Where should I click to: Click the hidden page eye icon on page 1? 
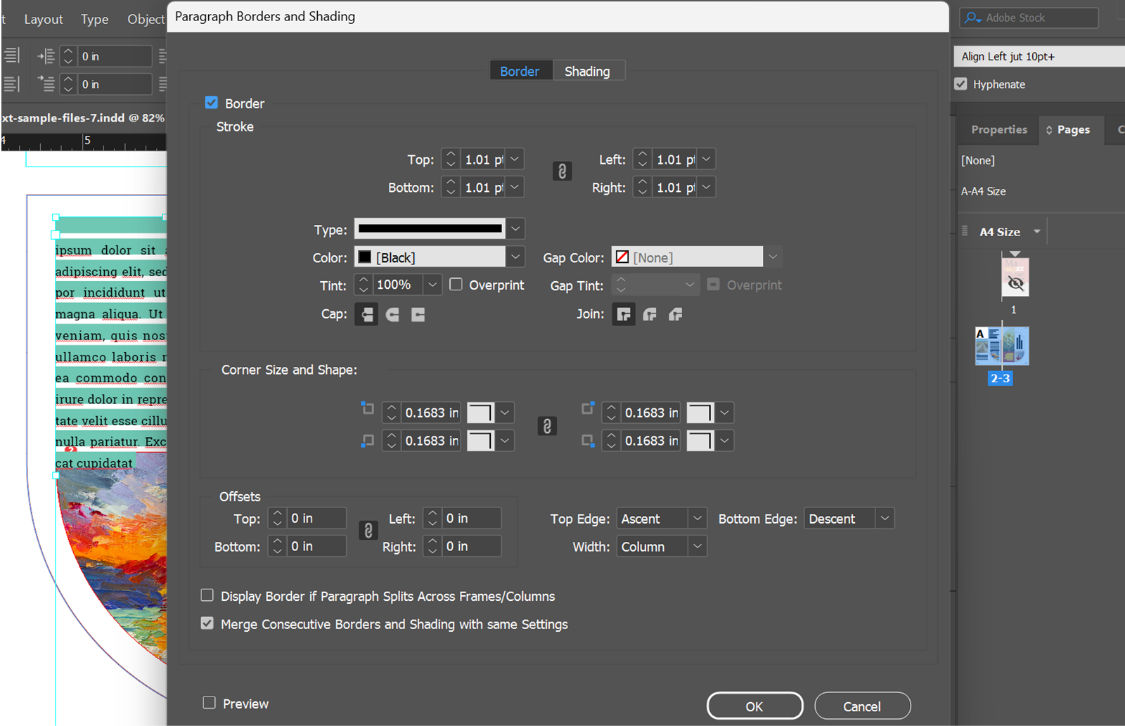(x=1015, y=283)
